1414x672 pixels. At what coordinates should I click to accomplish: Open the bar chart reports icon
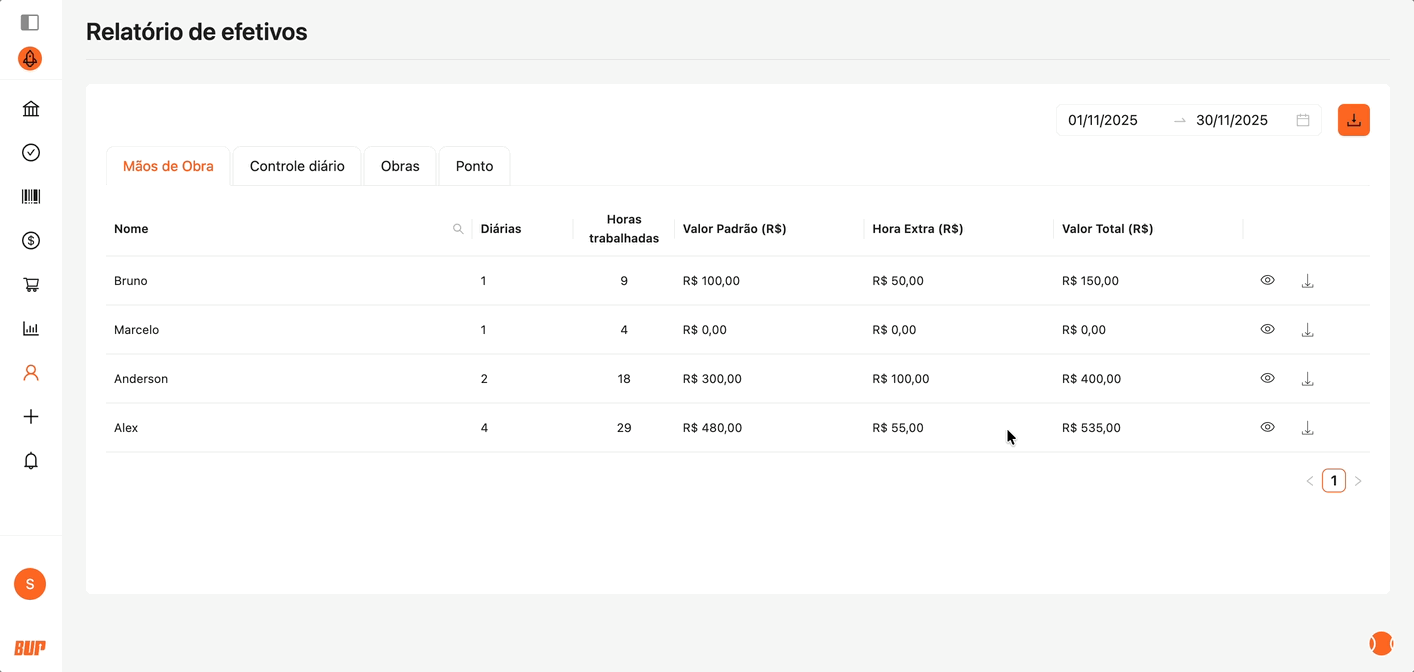pyautogui.click(x=31, y=329)
